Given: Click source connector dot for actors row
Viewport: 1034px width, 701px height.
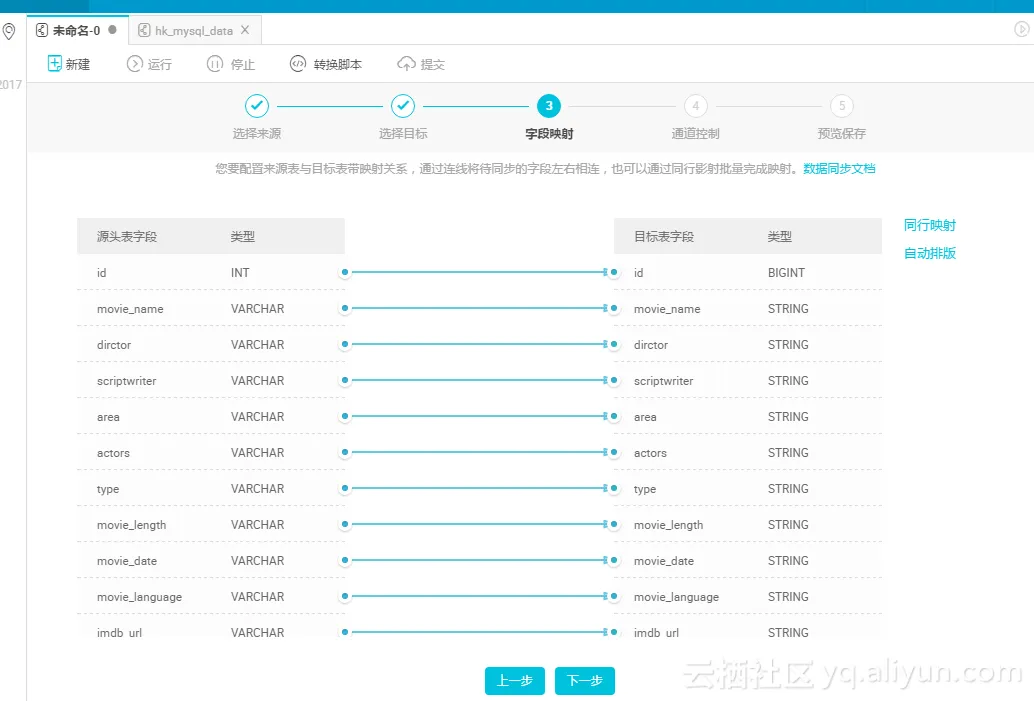Looking at the screenshot, I should [x=345, y=452].
